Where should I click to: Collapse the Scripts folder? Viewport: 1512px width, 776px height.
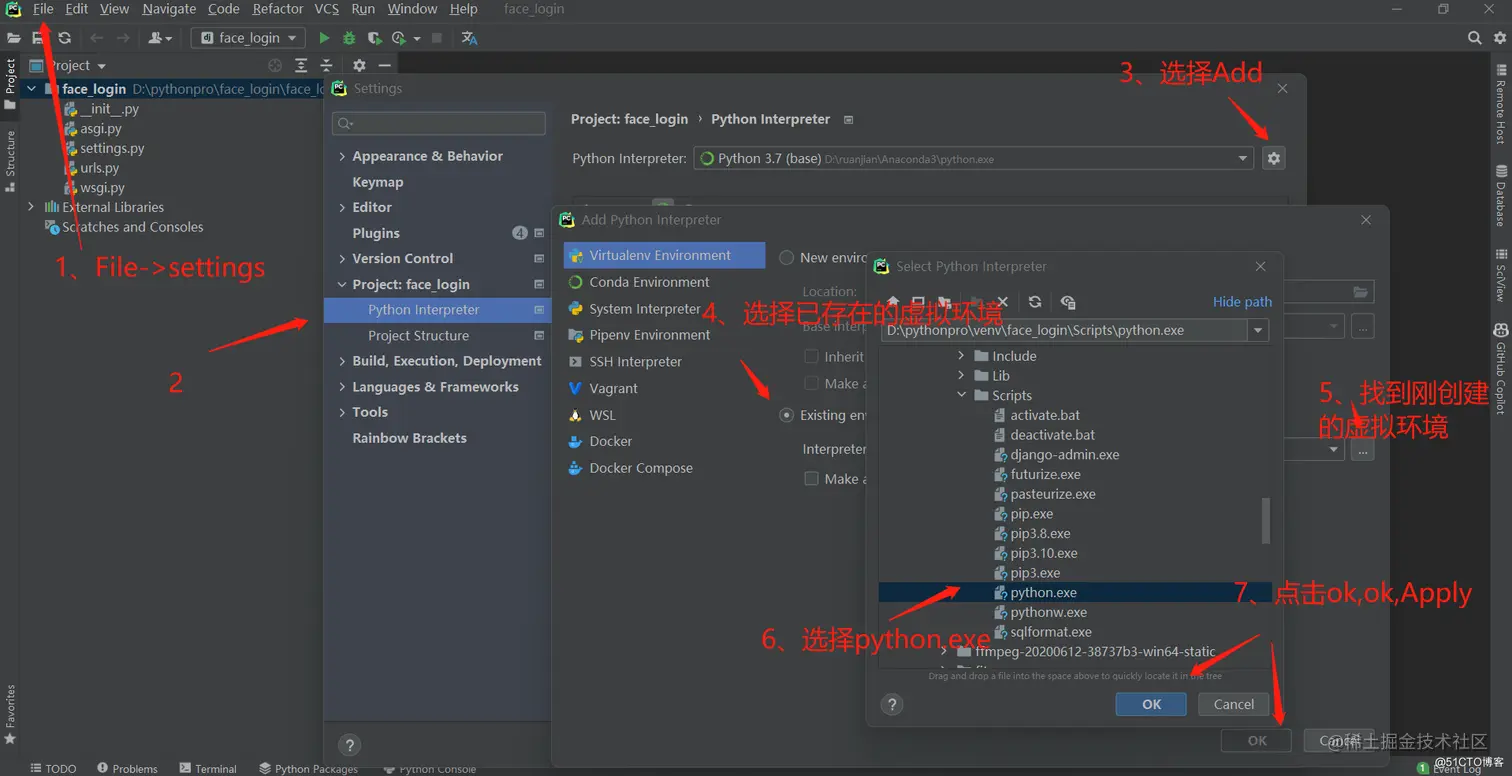coord(961,396)
